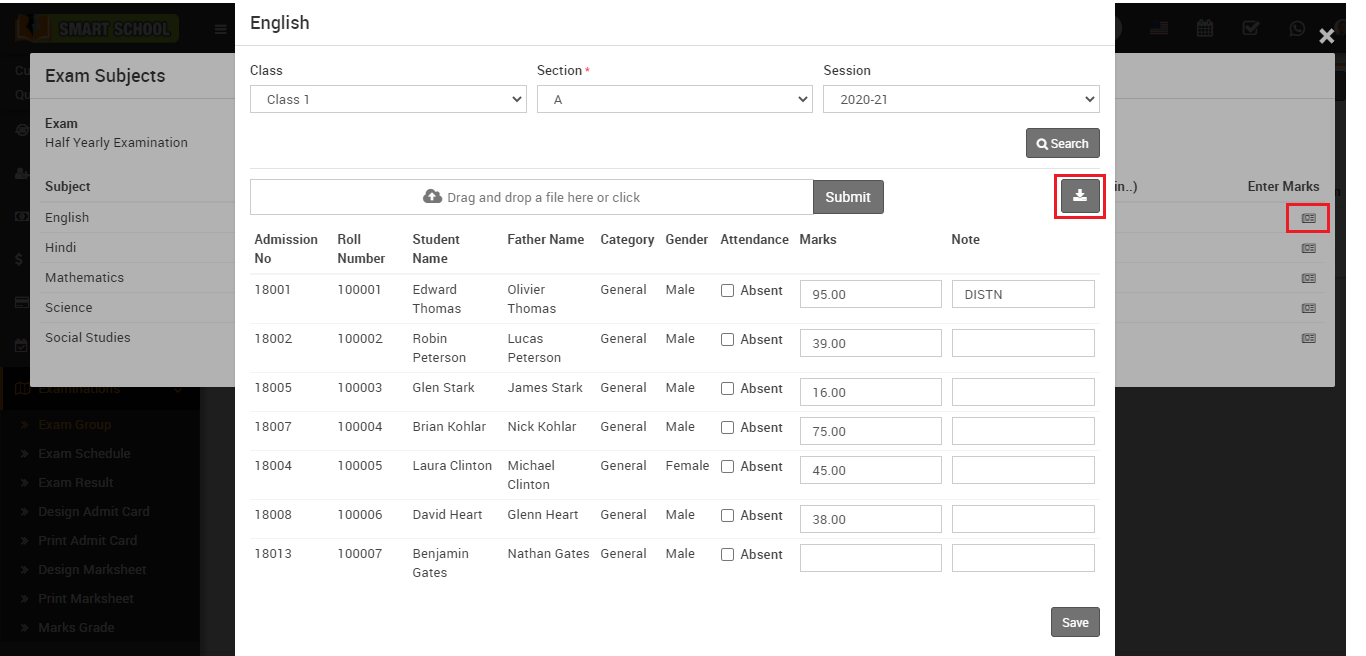Open the enter marks icon for Science
Viewport: 1366px width, 656px height.
1308,308
